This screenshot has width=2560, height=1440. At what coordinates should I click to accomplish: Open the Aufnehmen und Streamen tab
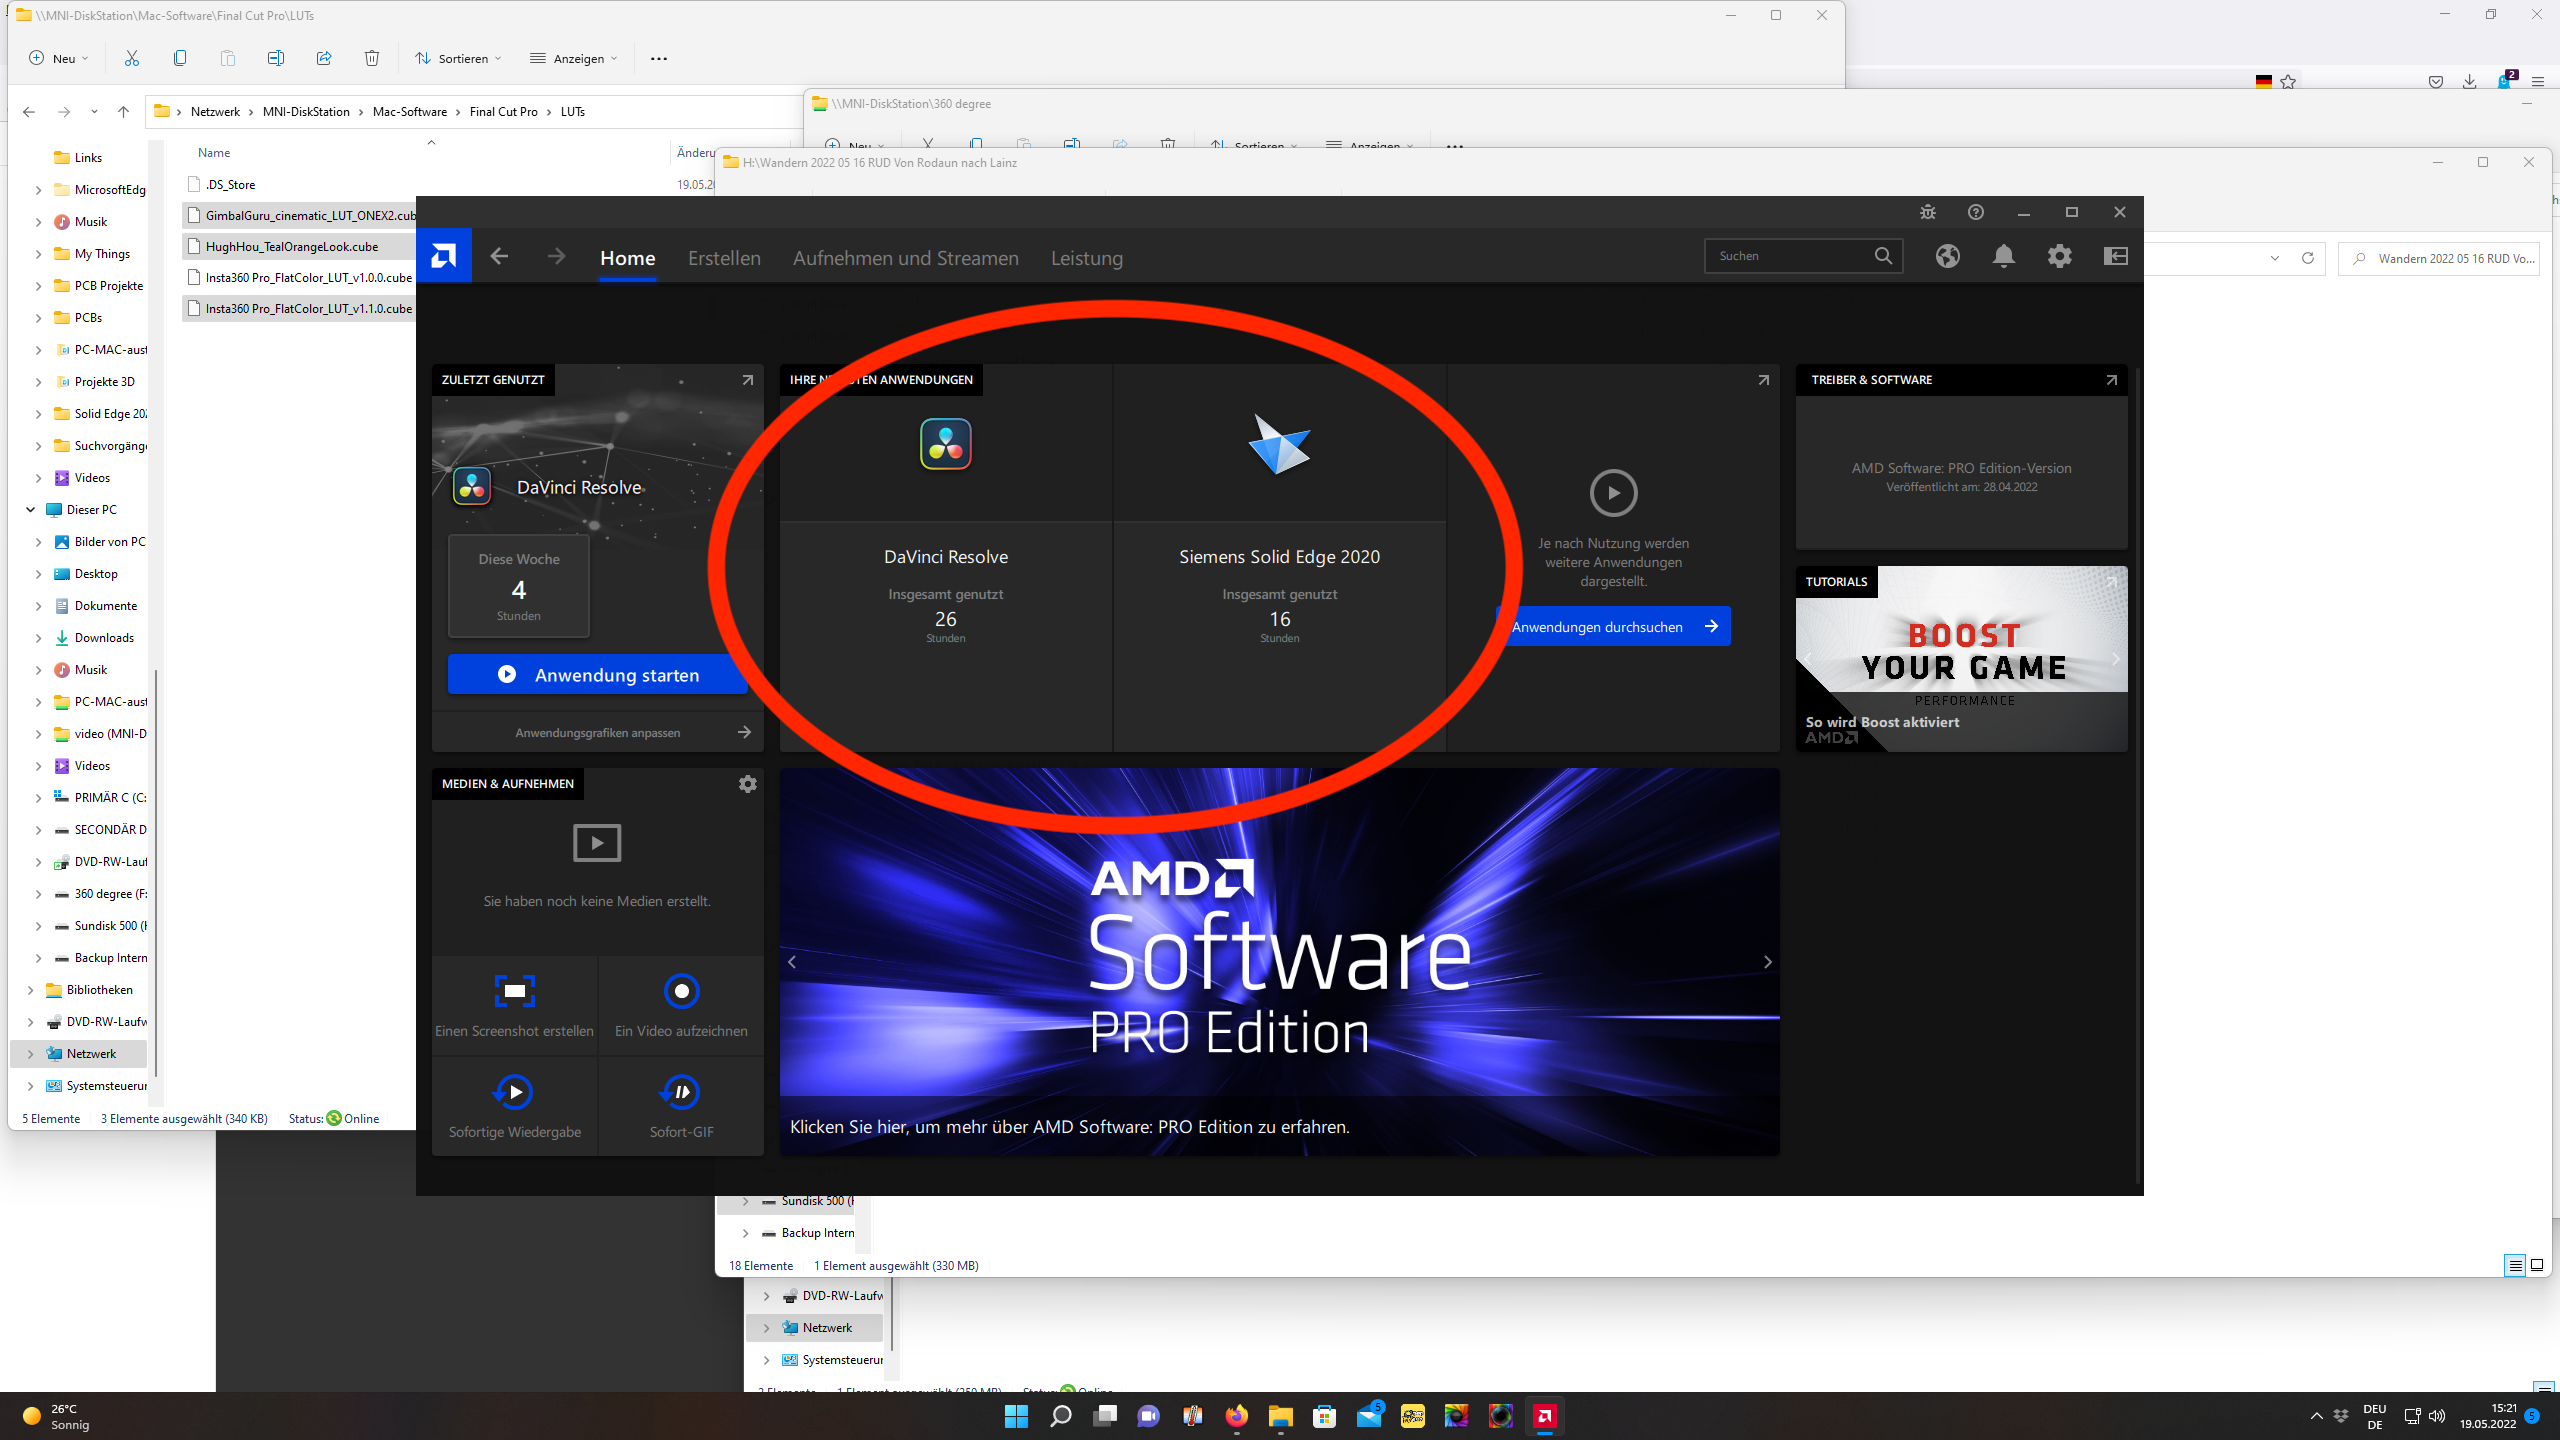click(x=905, y=258)
